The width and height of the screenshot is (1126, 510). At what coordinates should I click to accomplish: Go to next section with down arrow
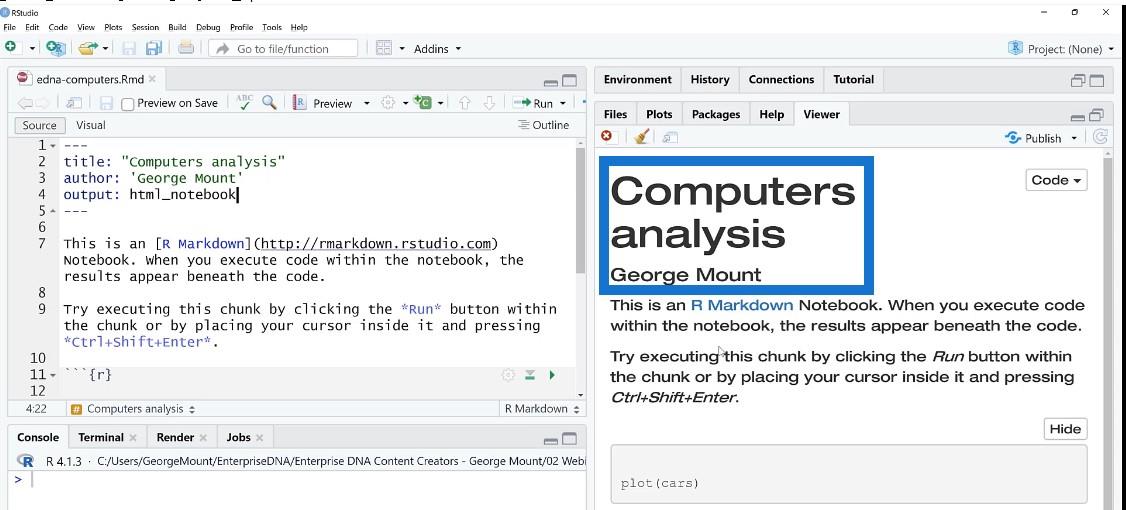[489, 103]
